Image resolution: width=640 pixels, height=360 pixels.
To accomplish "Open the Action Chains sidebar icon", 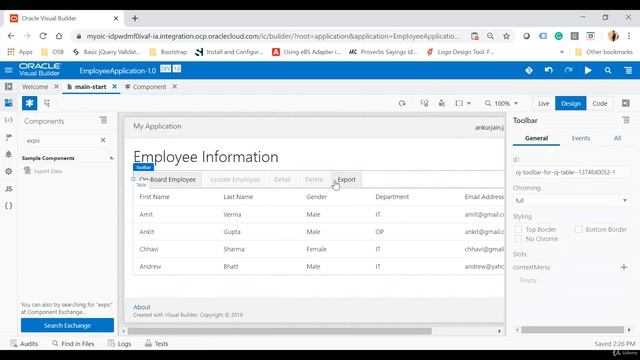I will (9, 137).
